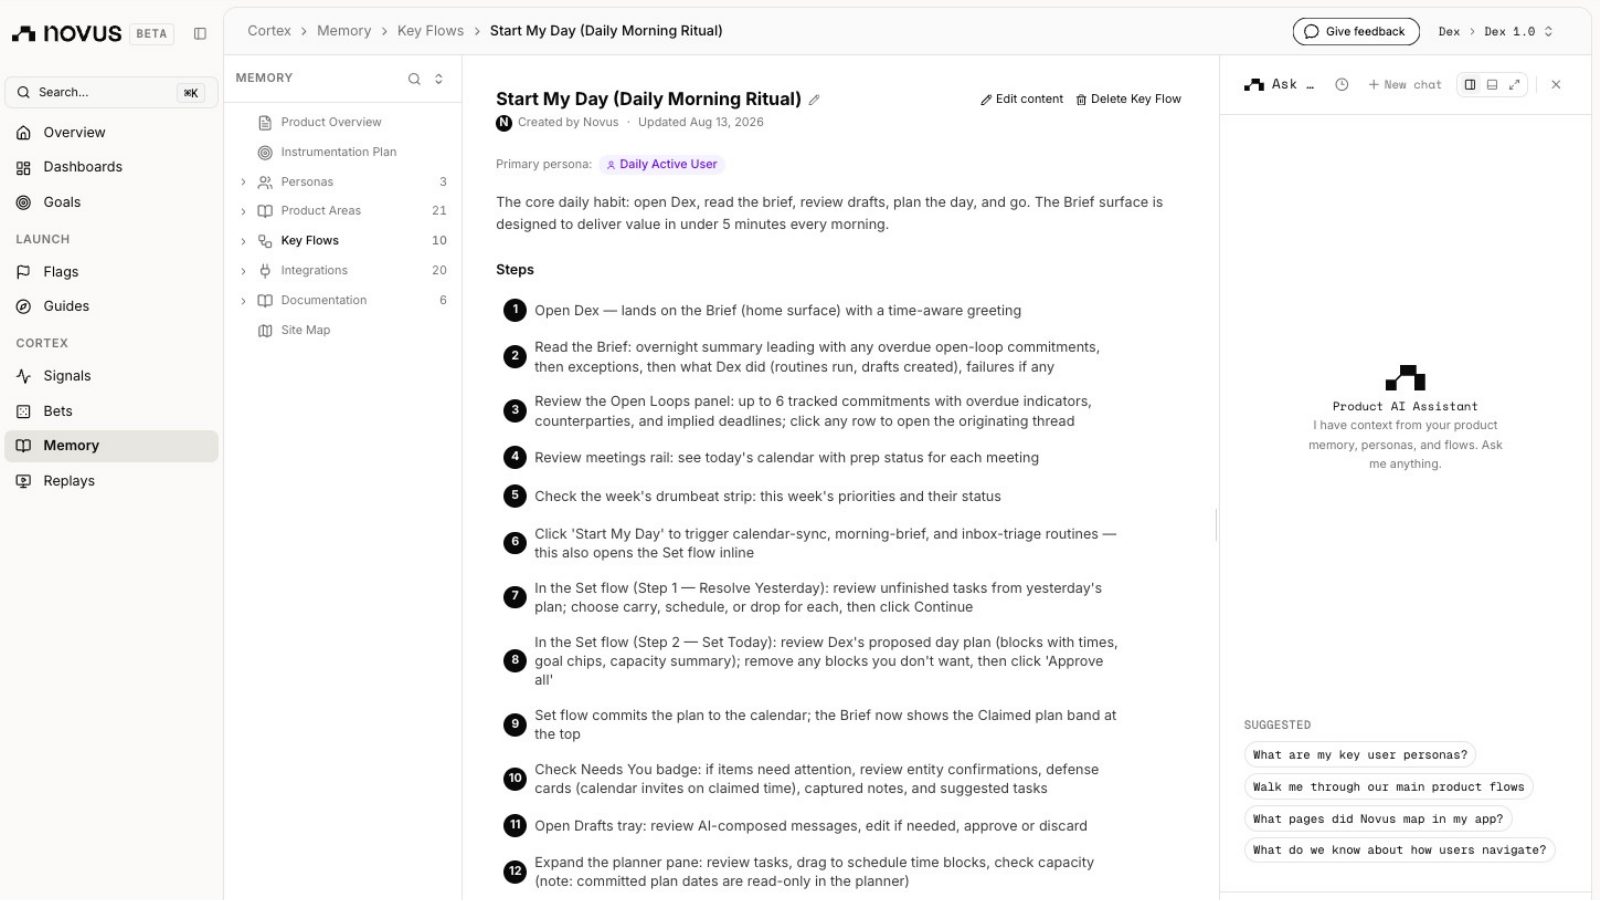The image size is (1600, 901).
Task: Expand assistant to full screen
Action: tap(1514, 85)
